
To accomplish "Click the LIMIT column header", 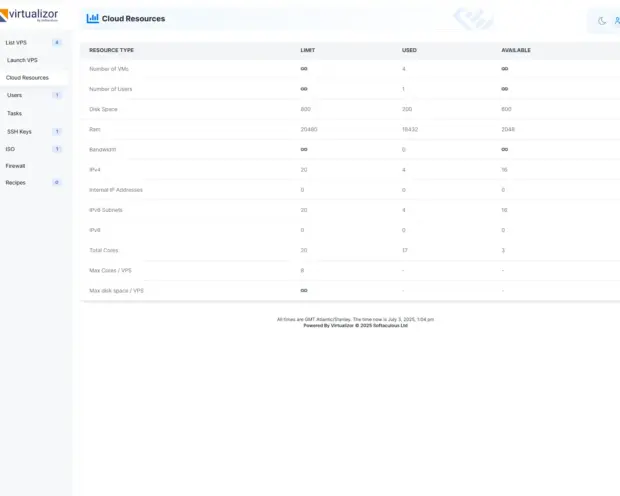I will [x=308, y=50].
